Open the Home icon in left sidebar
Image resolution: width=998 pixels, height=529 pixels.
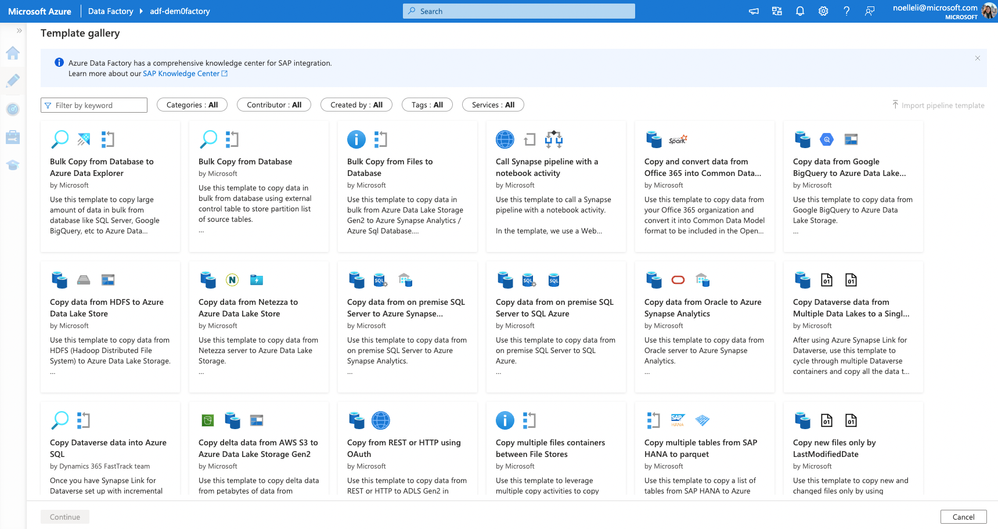(x=13, y=53)
